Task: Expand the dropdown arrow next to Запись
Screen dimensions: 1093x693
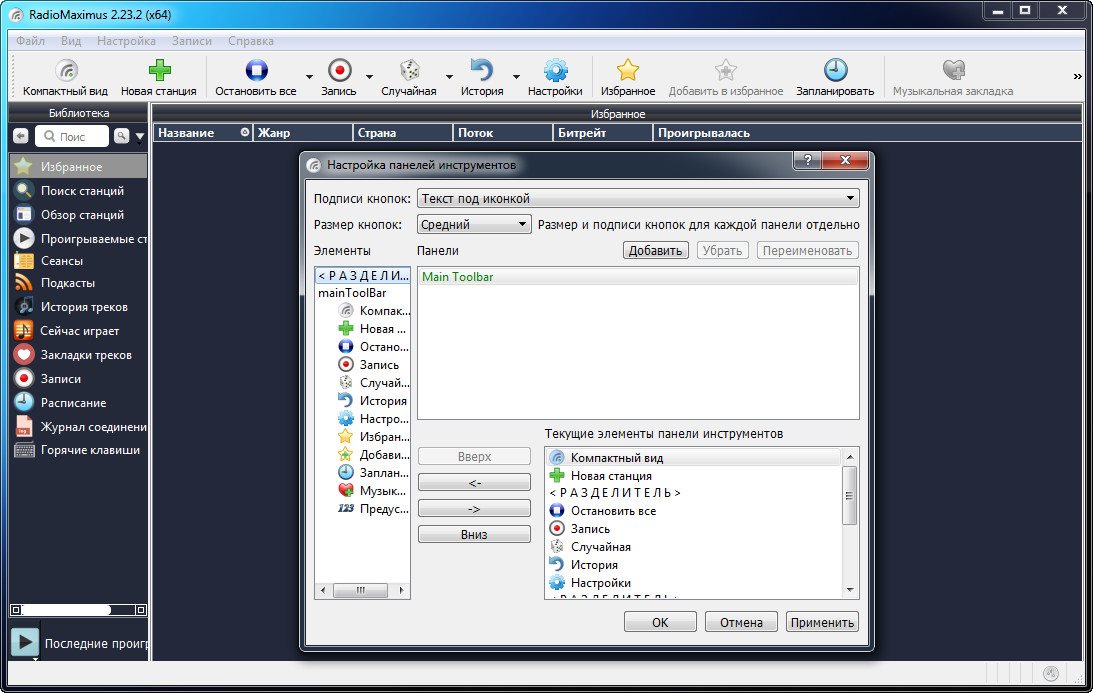Action: [x=369, y=77]
